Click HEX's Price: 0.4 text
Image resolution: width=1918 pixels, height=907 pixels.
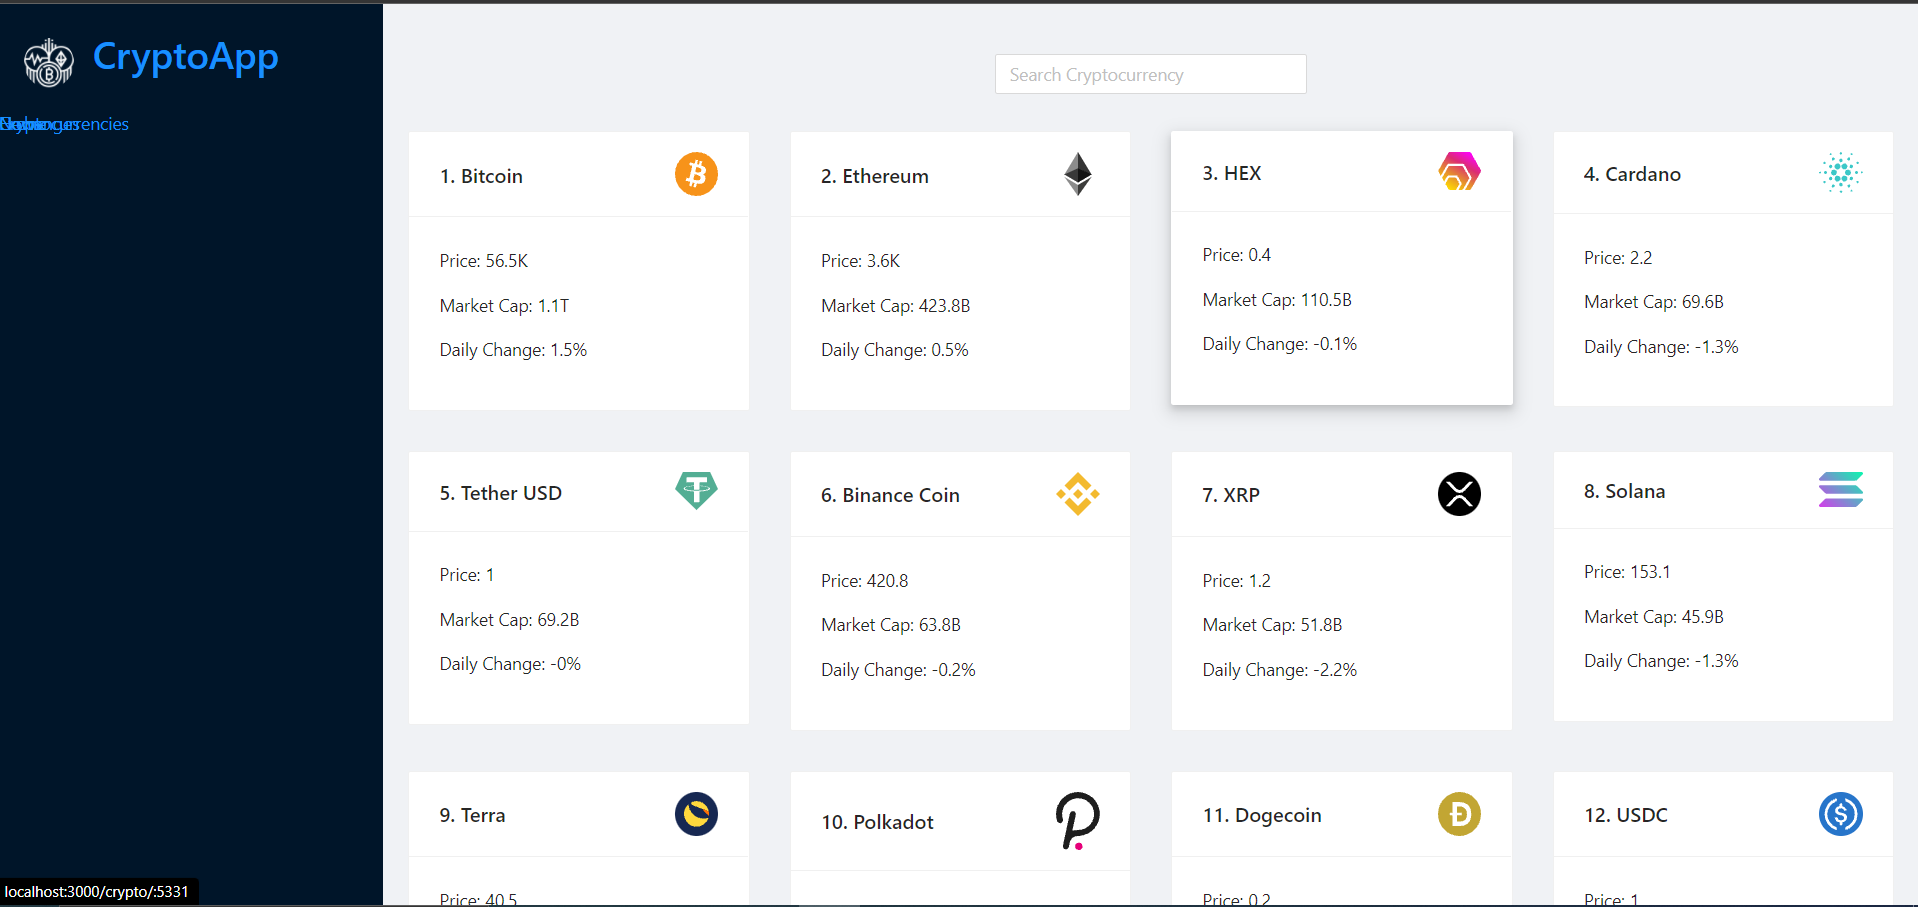(1237, 255)
